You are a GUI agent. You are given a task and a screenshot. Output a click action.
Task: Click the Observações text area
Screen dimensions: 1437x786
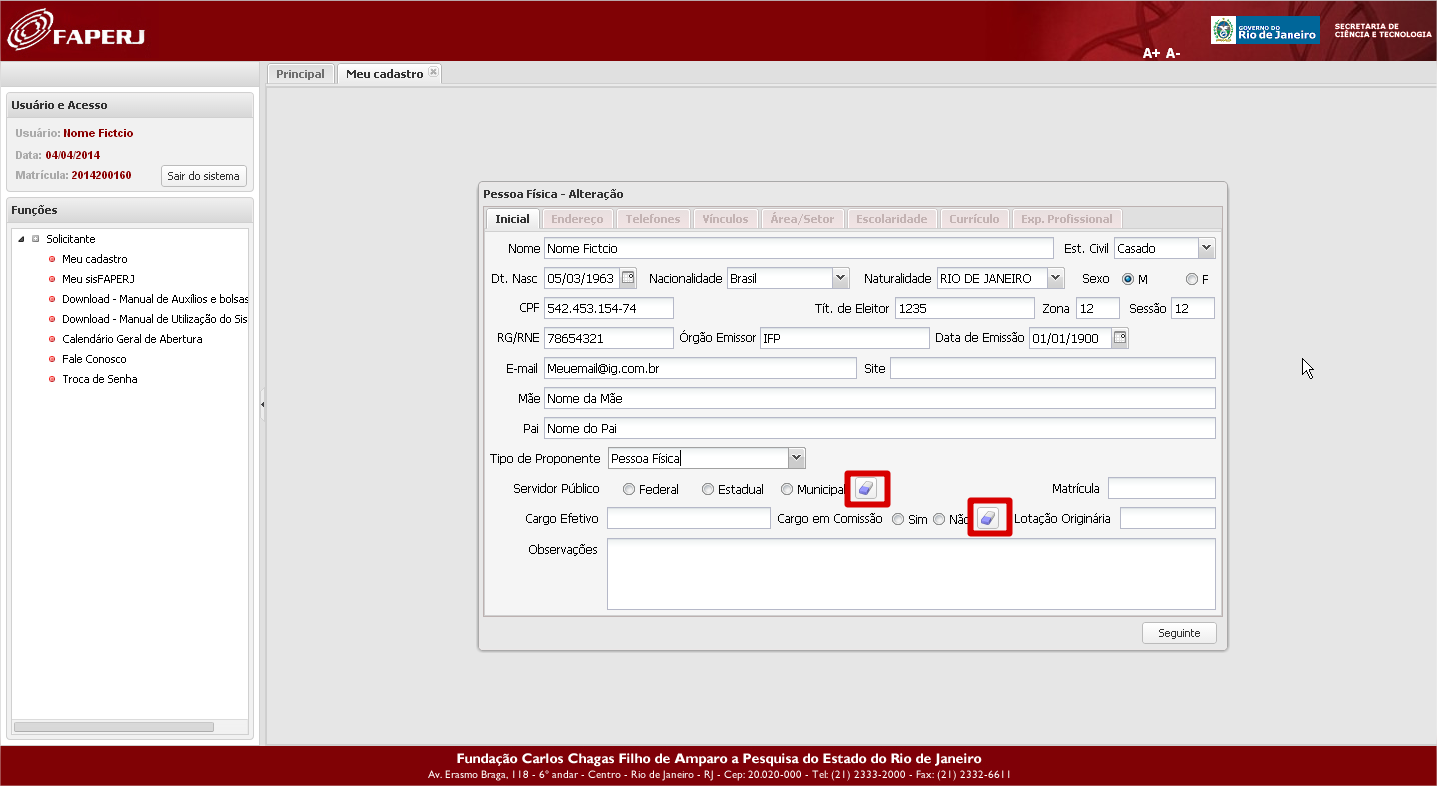[x=911, y=574]
